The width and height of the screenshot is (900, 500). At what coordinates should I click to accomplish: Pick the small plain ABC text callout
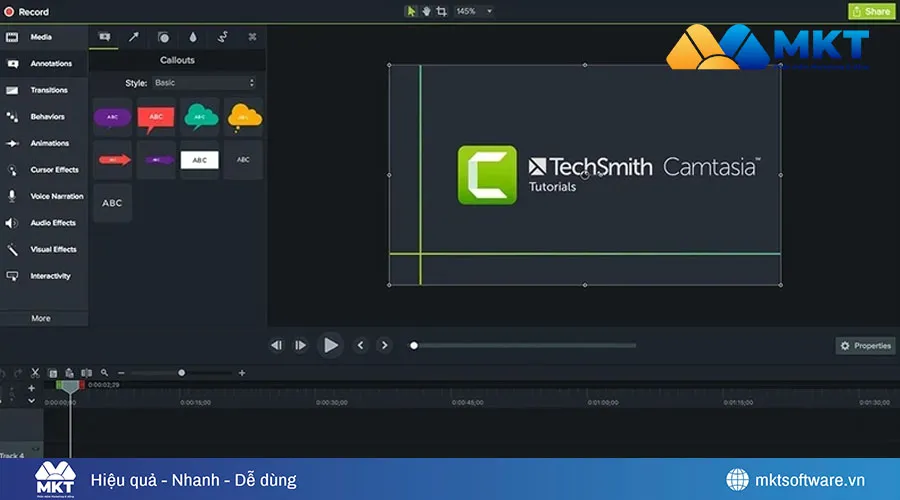[x=244, y=160]
